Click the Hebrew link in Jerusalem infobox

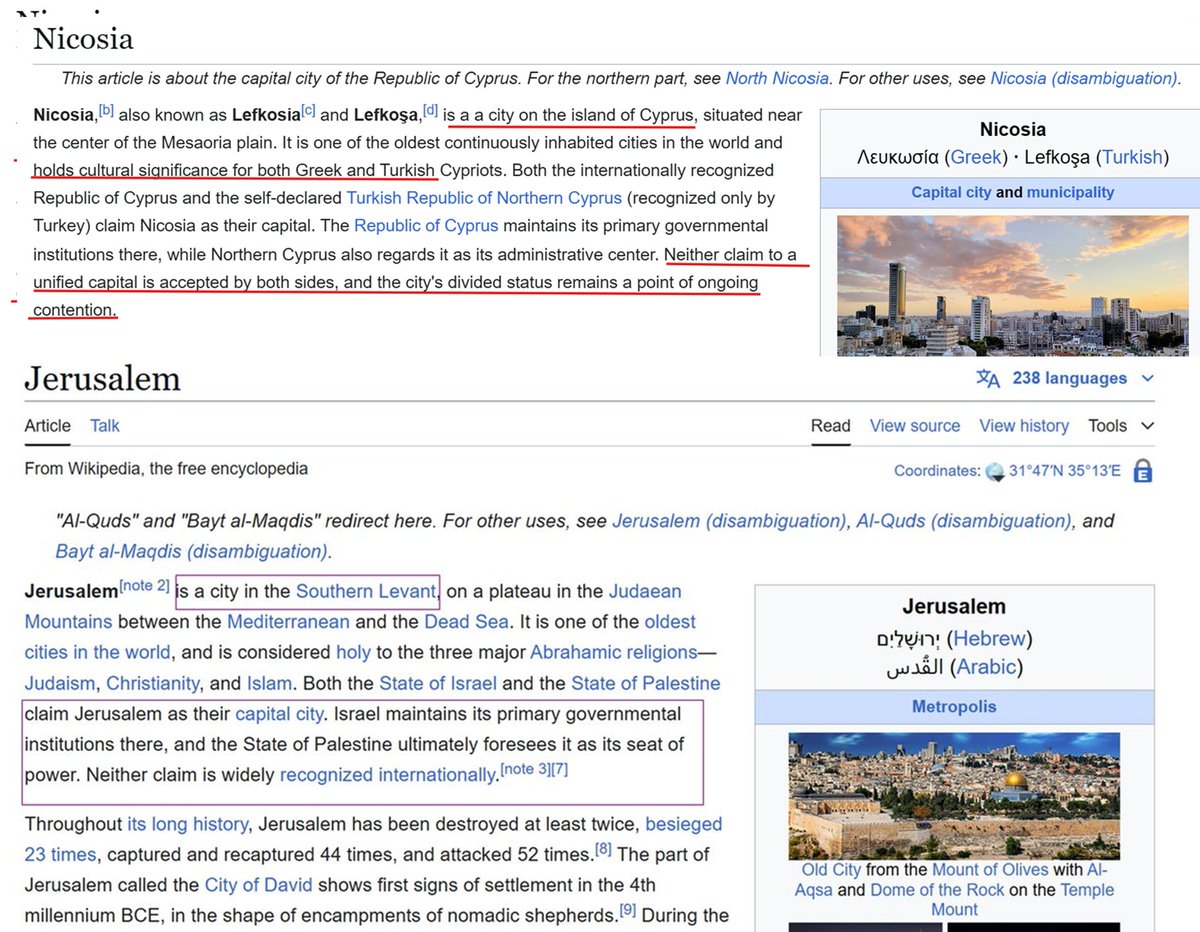[x=990, y=638]
